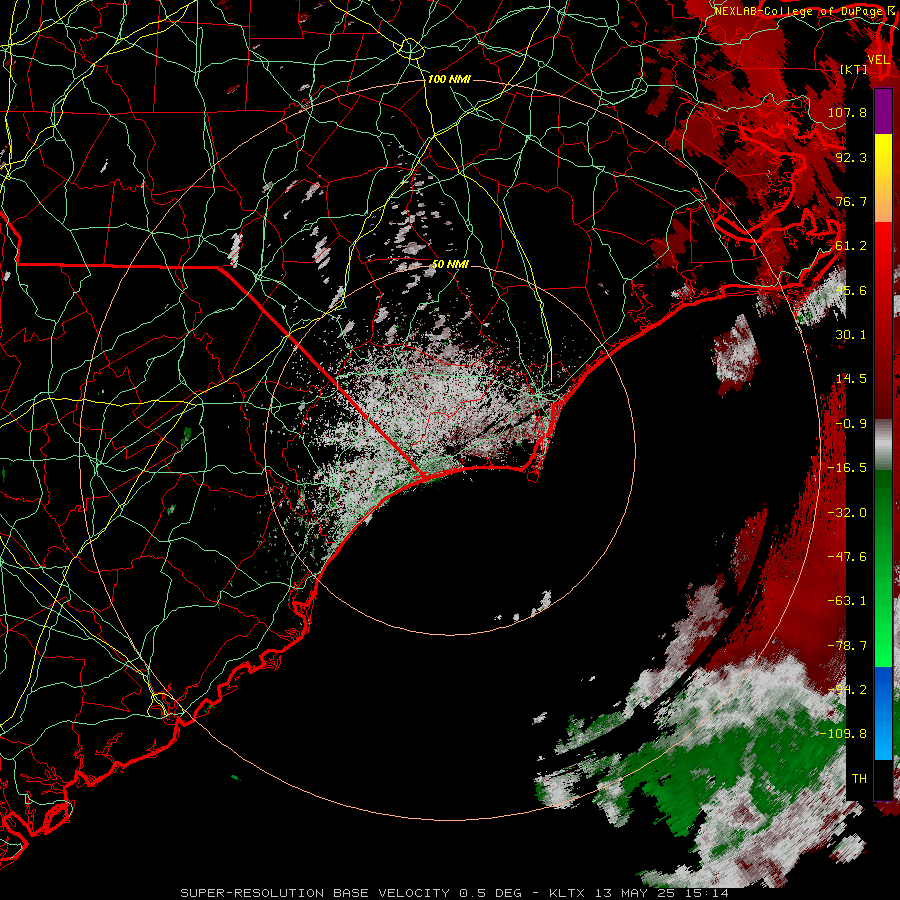This screenshot has height=900, width=900.
Task: Pick the blue segment of the velocity color bar
Action: [x=883, y=712]
